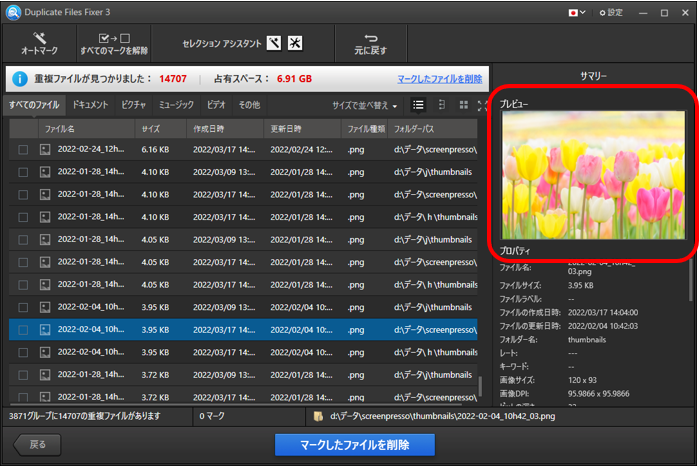Viewport: 699px width, 467px height.
Task: Check box for 4.10 KB screenpresso row
Action: tap(23, 195)
